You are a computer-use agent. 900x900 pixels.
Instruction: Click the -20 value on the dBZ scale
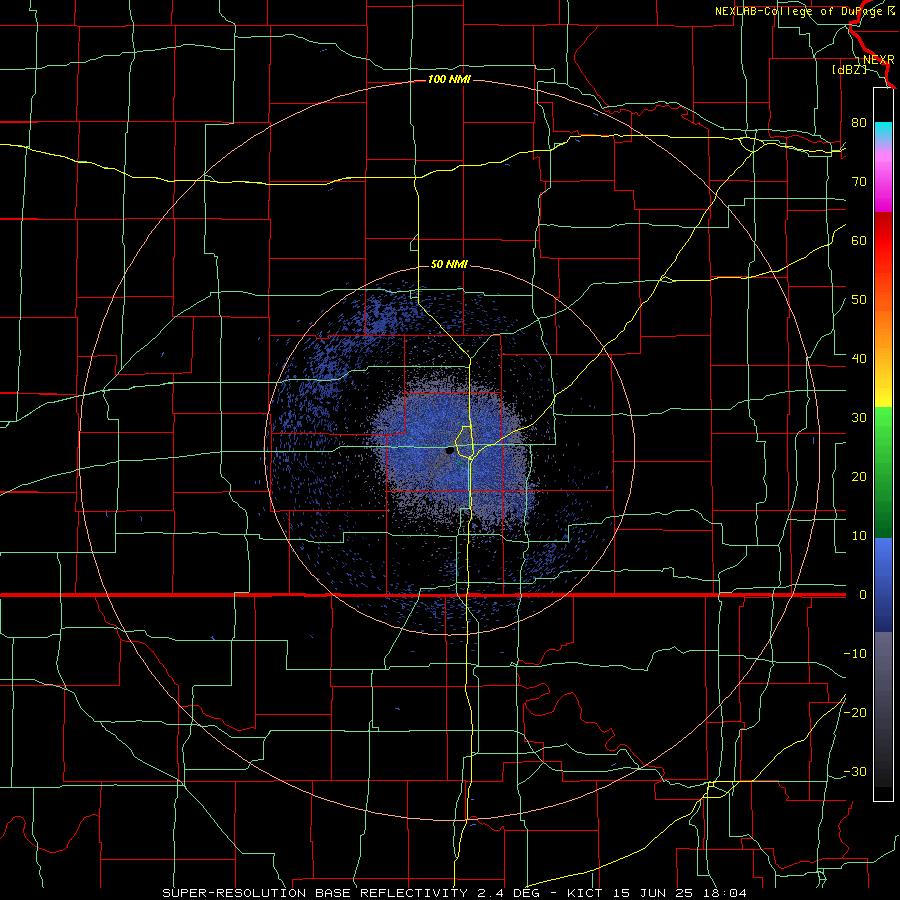point(855,712)
